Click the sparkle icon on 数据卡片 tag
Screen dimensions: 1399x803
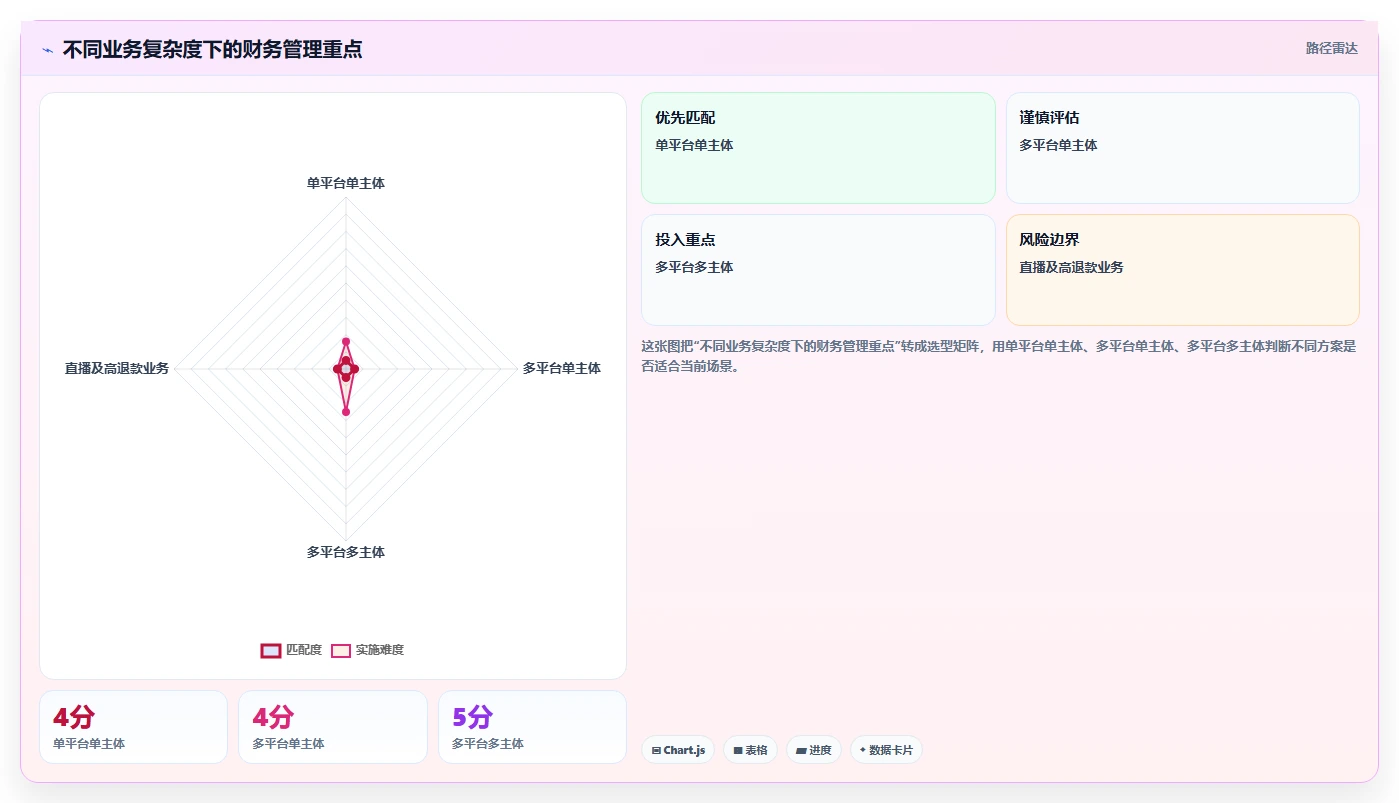(862, 749)
